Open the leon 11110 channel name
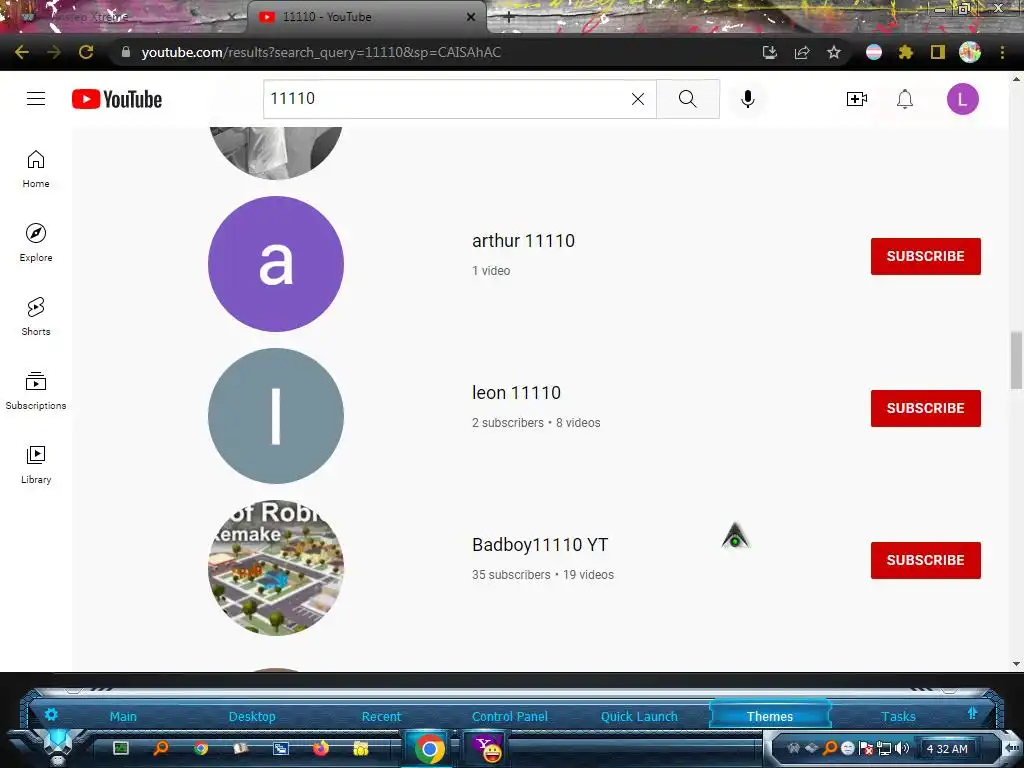The image size is (1024, 768). point(516,393)
